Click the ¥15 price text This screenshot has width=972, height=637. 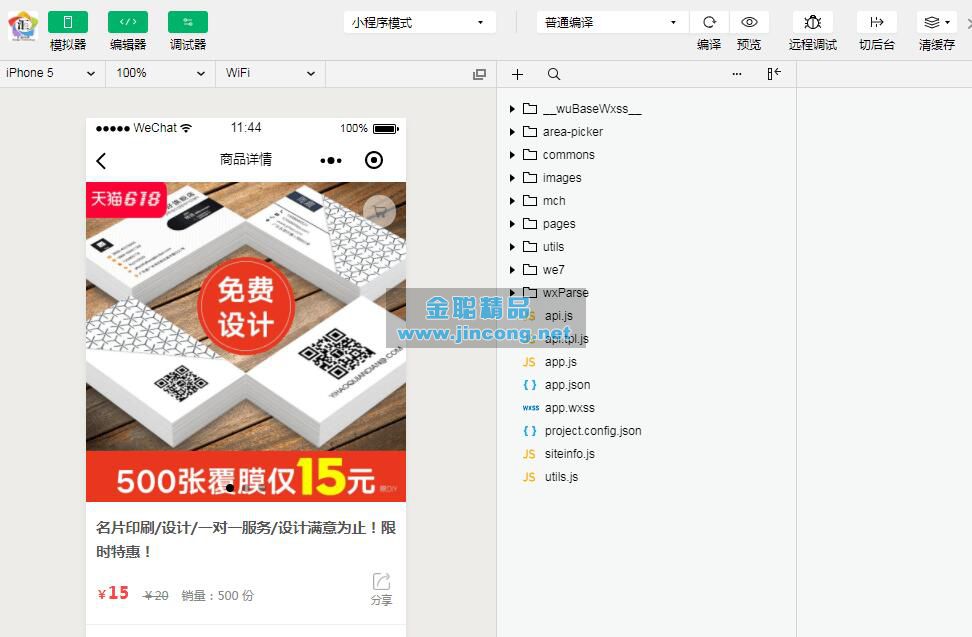113,593
